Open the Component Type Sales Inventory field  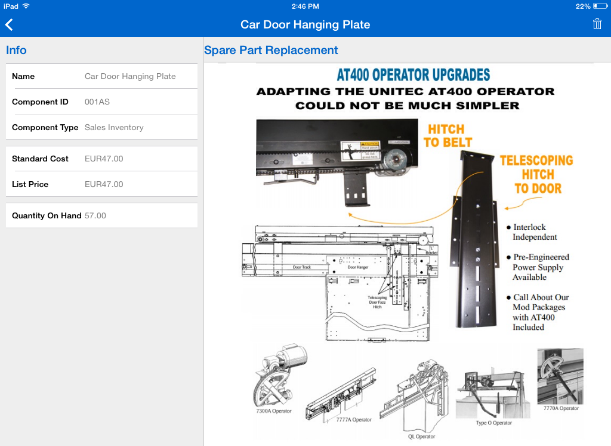114,127
